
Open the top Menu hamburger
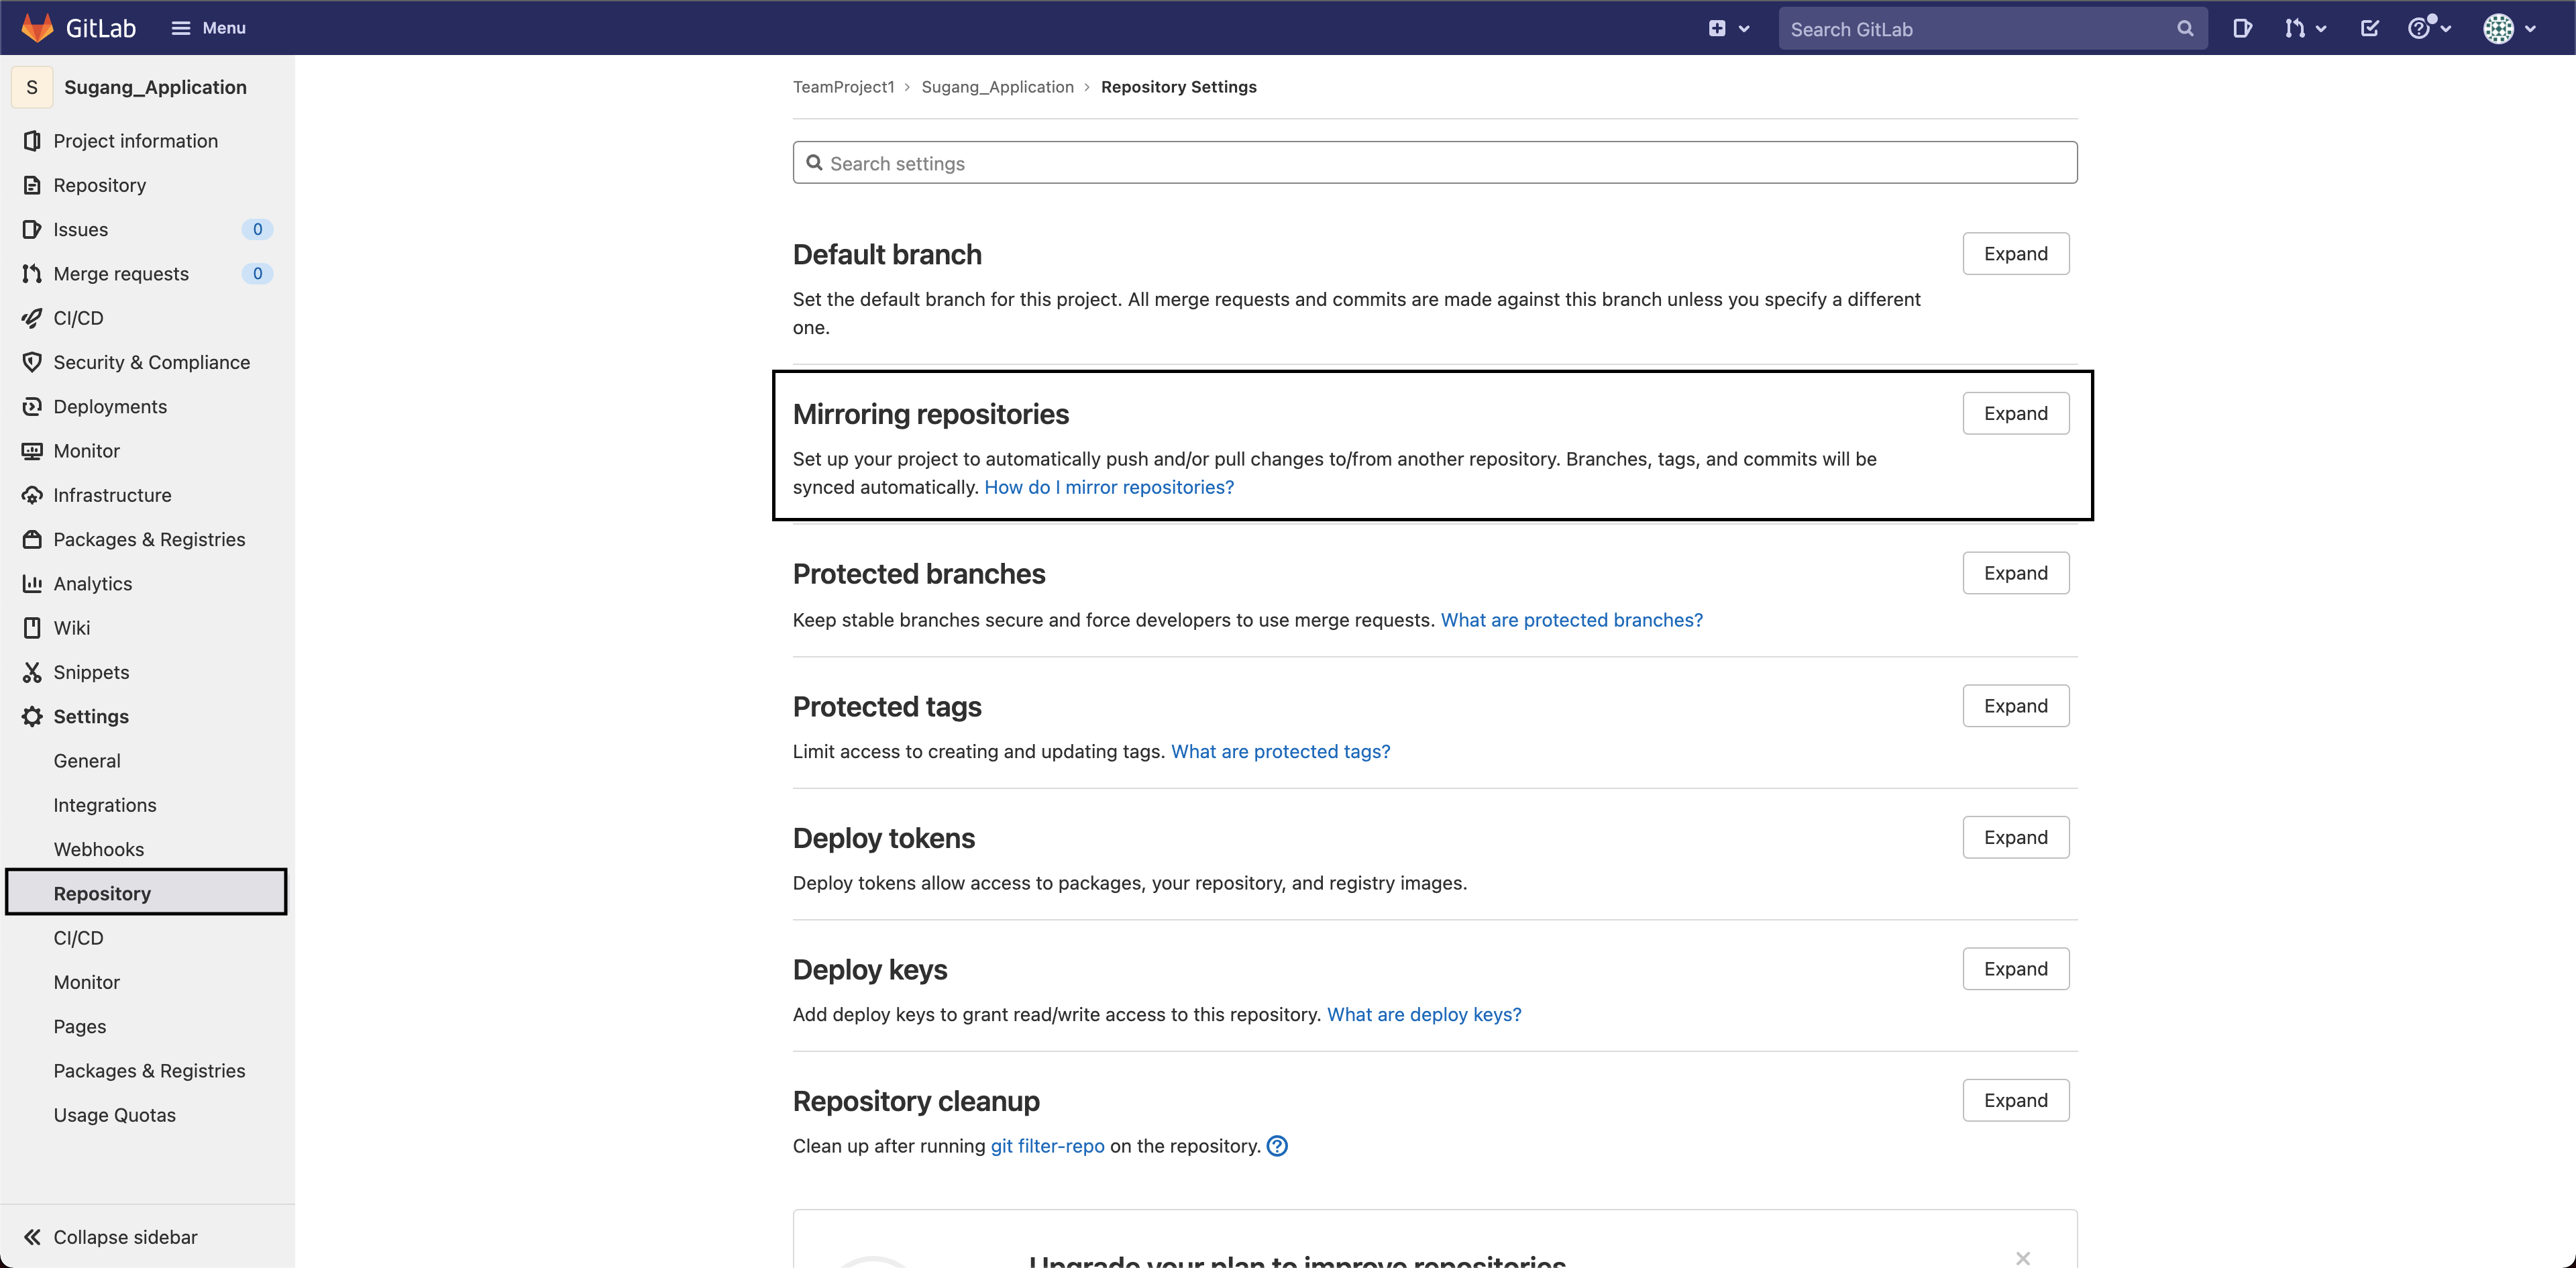208,28
